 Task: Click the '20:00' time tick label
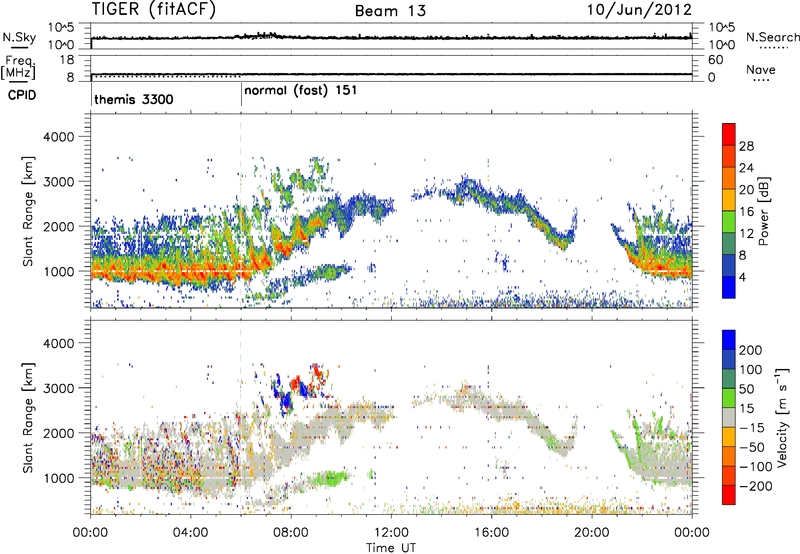591,533
